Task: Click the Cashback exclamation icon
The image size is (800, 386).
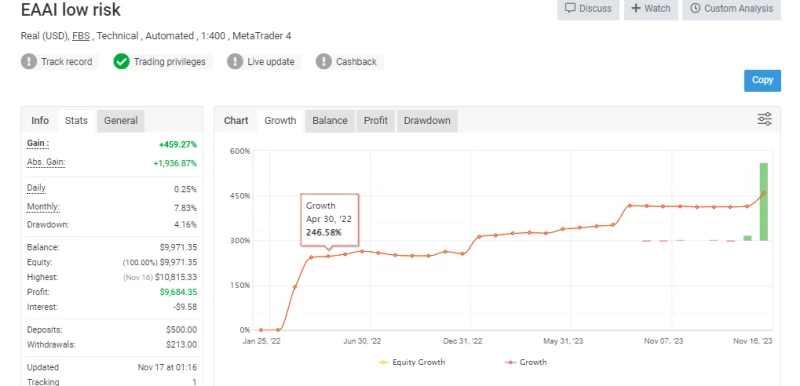Action: coord(323,62)
